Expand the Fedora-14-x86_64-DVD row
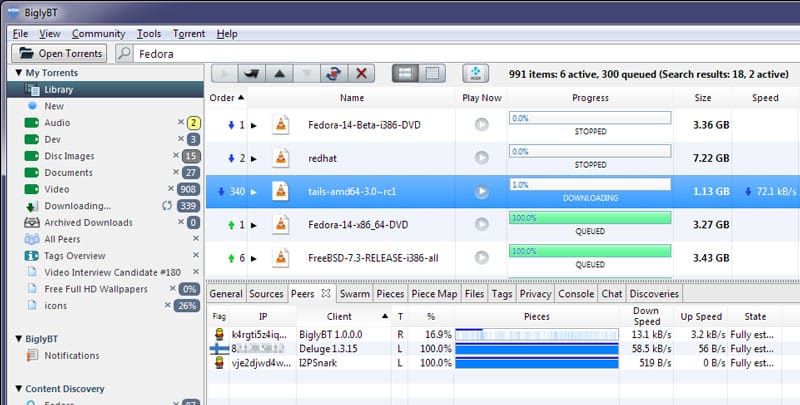Image resolution: width=800 pixels, height=405 pixels. [x=254, y=225]
